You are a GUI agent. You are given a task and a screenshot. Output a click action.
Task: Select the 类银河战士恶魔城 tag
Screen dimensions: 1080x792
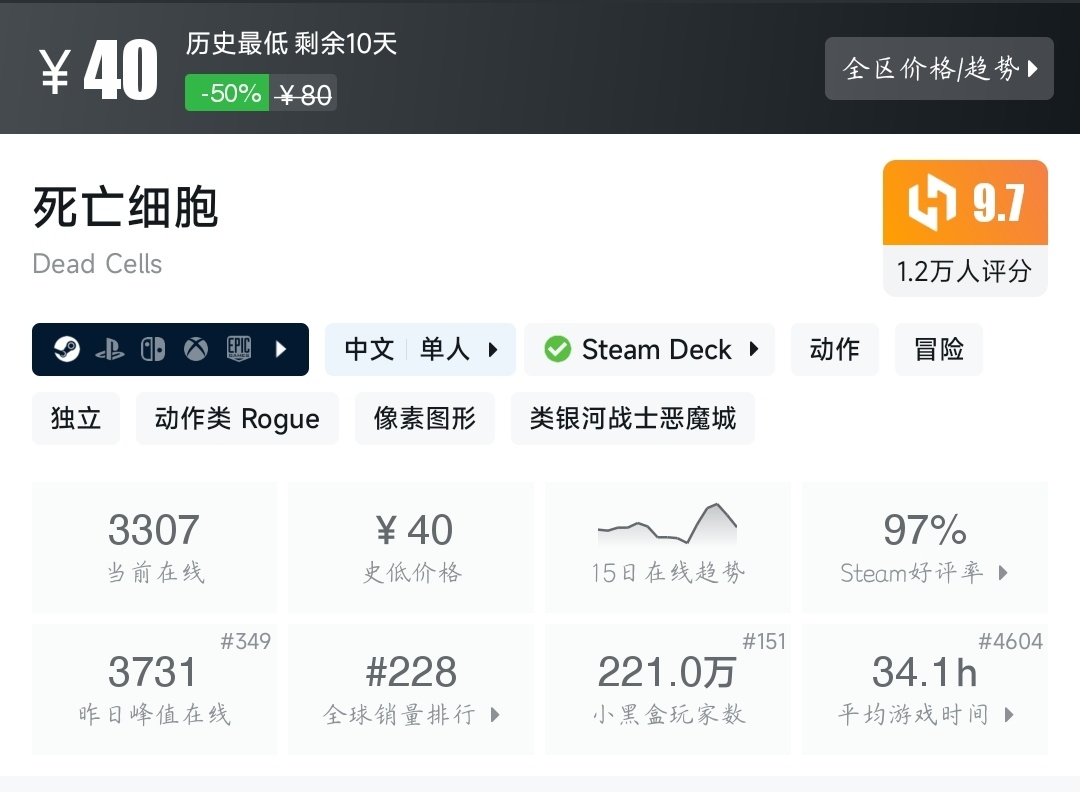click(x=632, y=418)
